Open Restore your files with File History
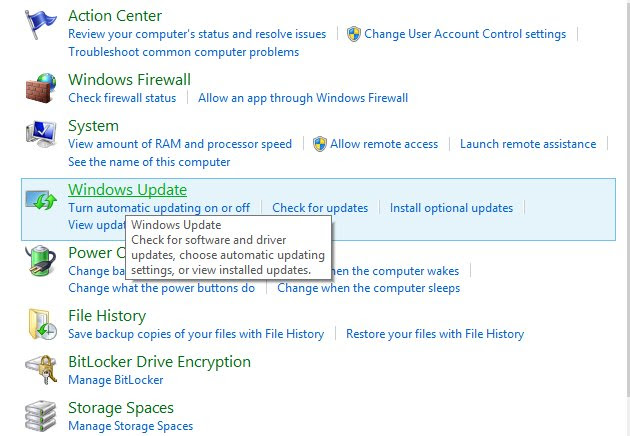 click(x=435, y=334)
